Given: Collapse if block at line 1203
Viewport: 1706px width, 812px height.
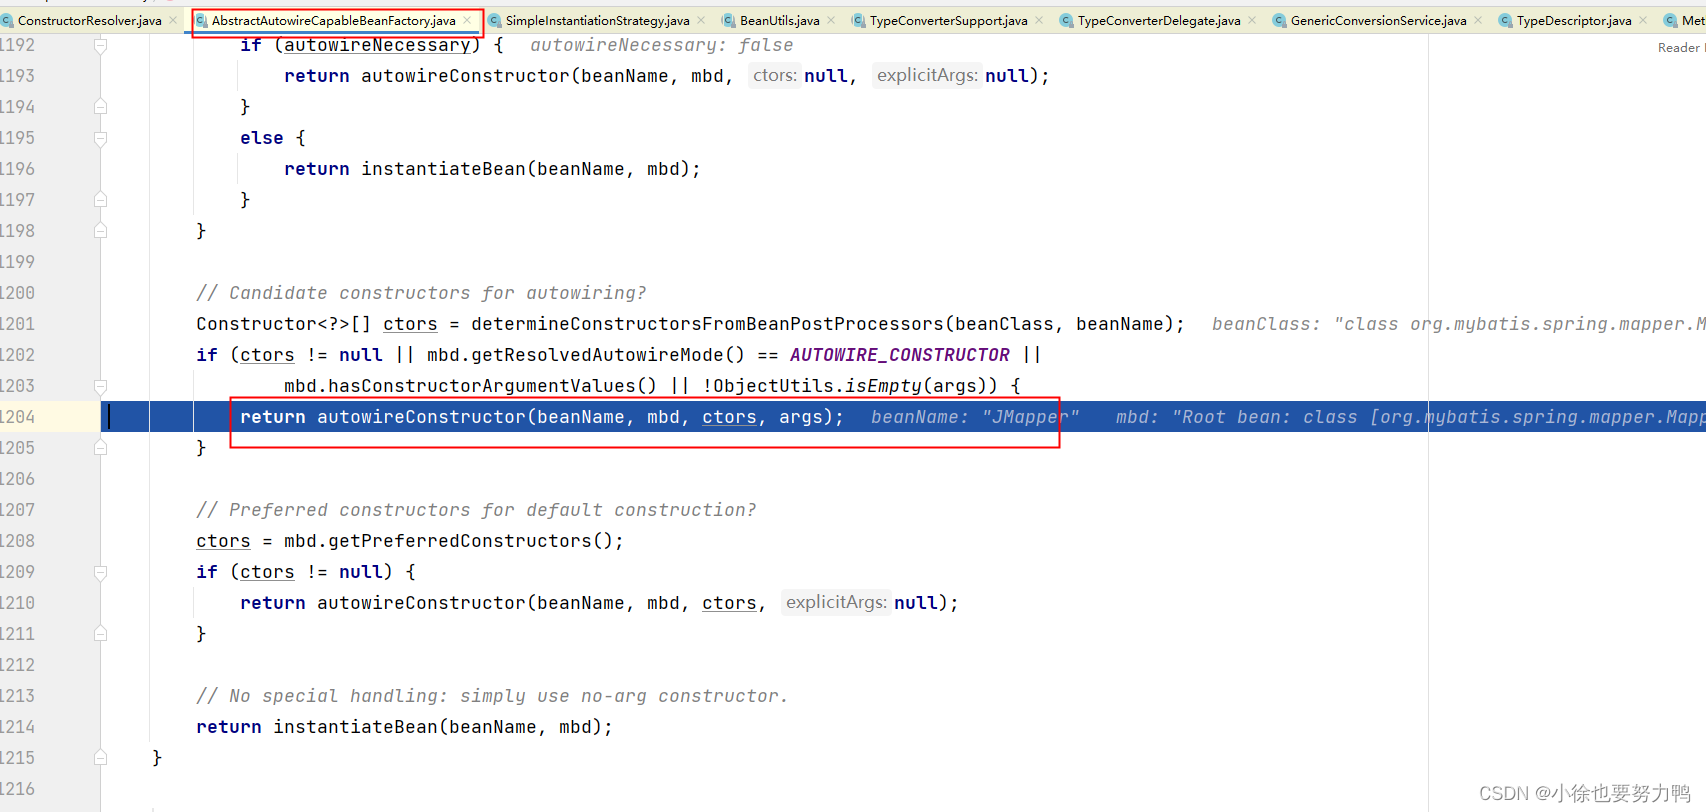Looking at the screenshot, I should coord(100,386).
